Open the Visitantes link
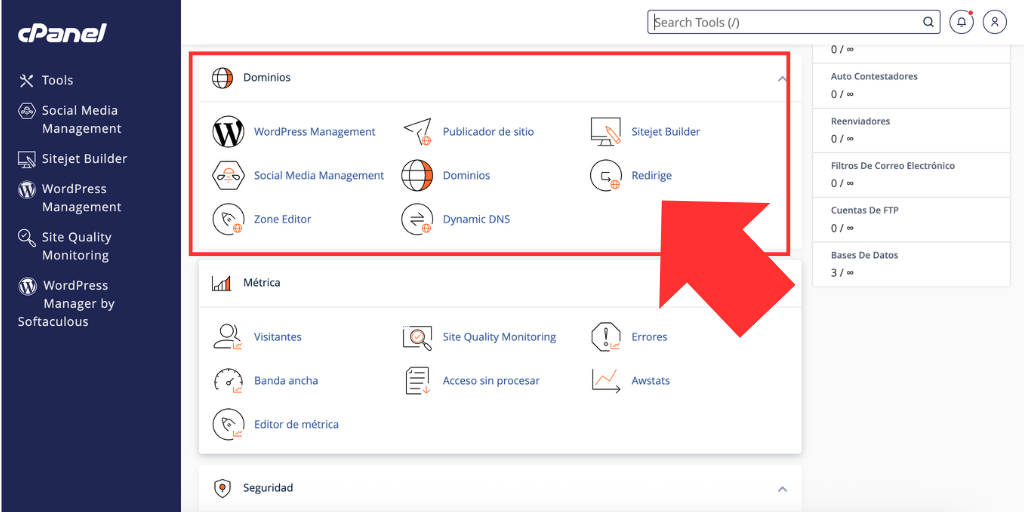Image resolution: width=1024 pixels, height=512 pixels. point(278,337)
